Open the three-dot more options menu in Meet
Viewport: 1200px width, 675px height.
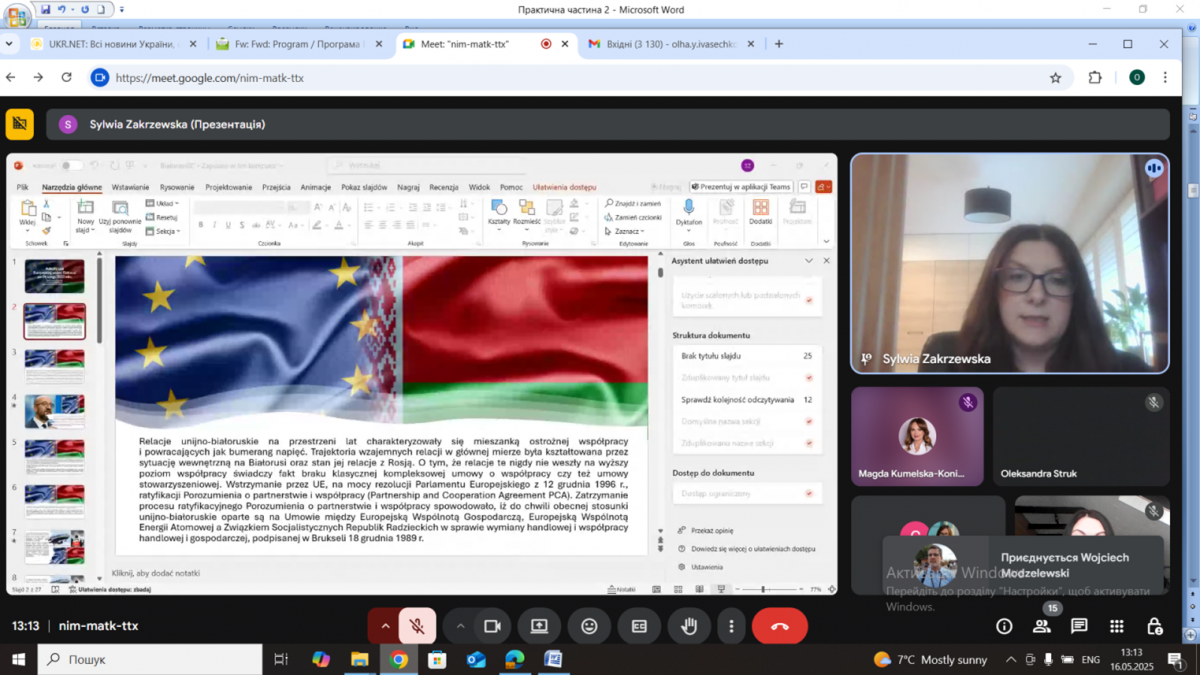(x=731, y=626)
